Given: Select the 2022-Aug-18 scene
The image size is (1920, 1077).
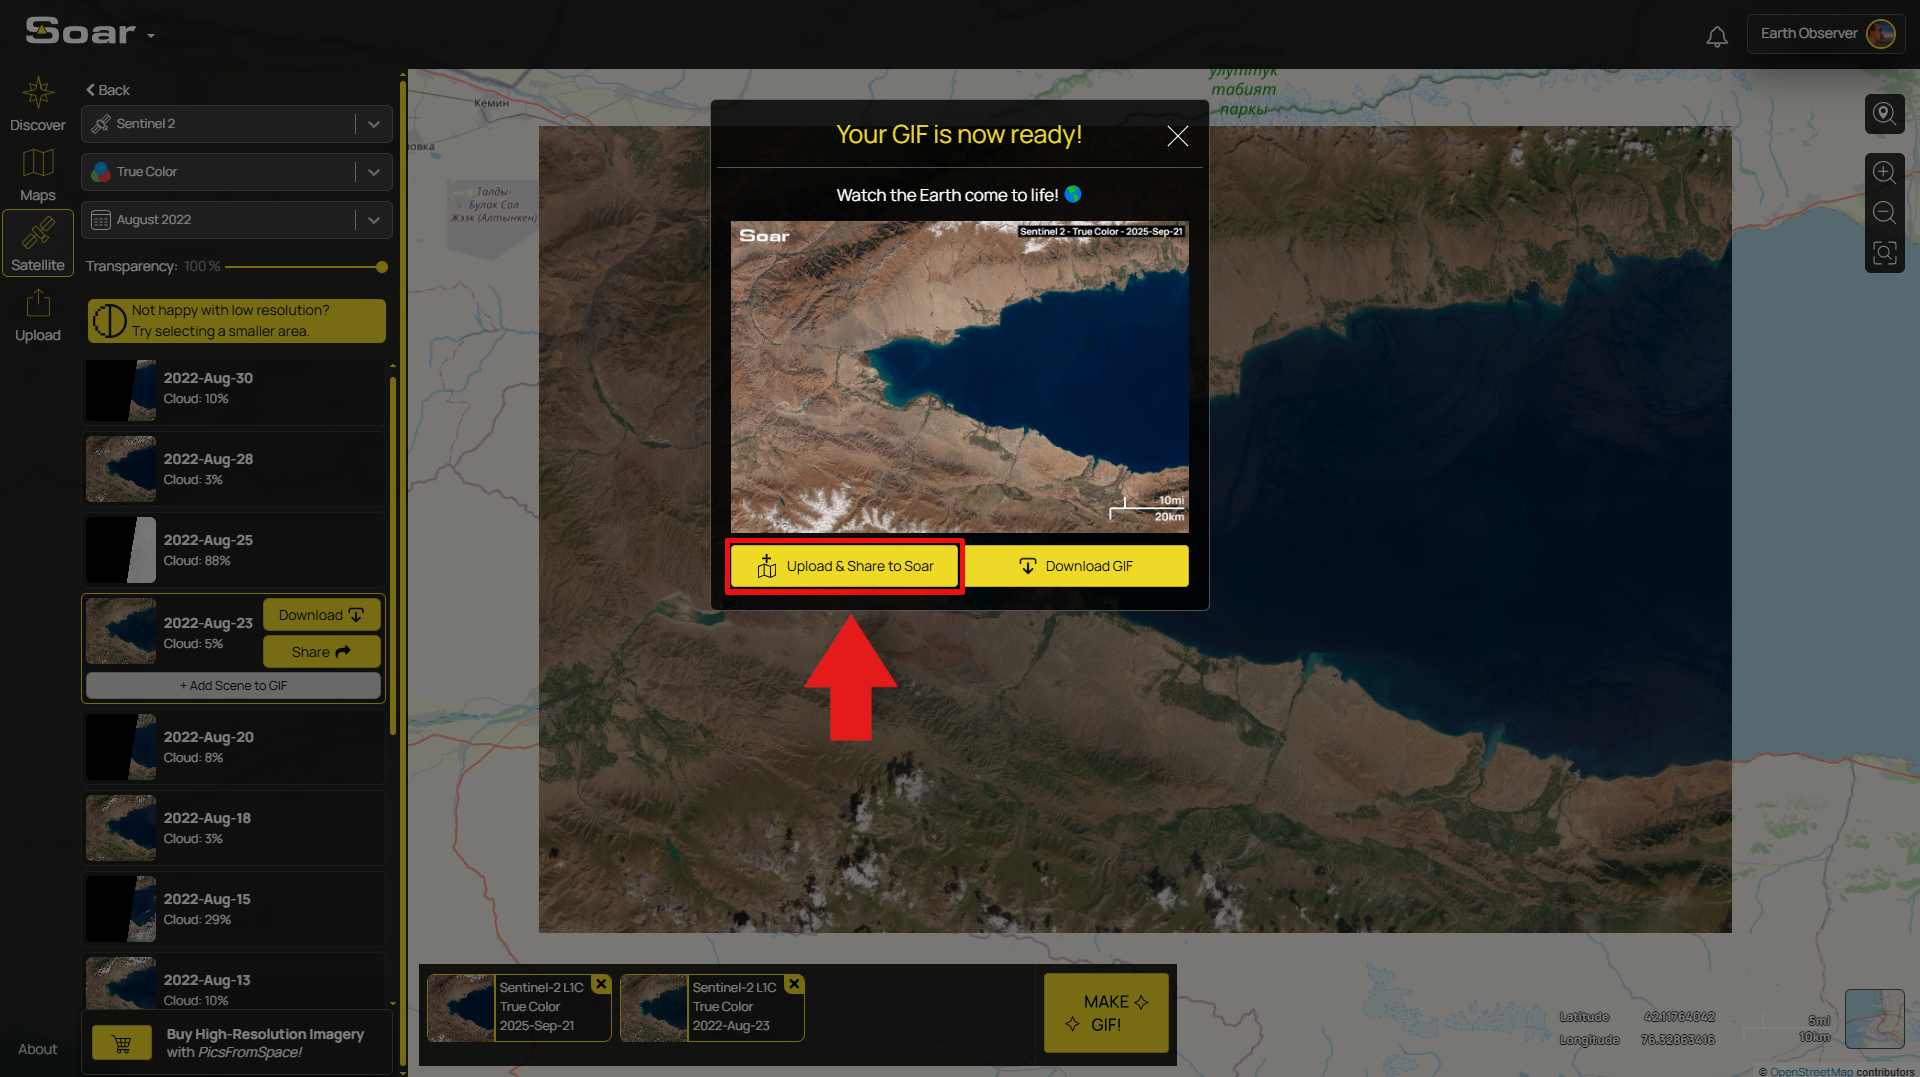Looking at the screenshot, I should click(x=233, y=828).
